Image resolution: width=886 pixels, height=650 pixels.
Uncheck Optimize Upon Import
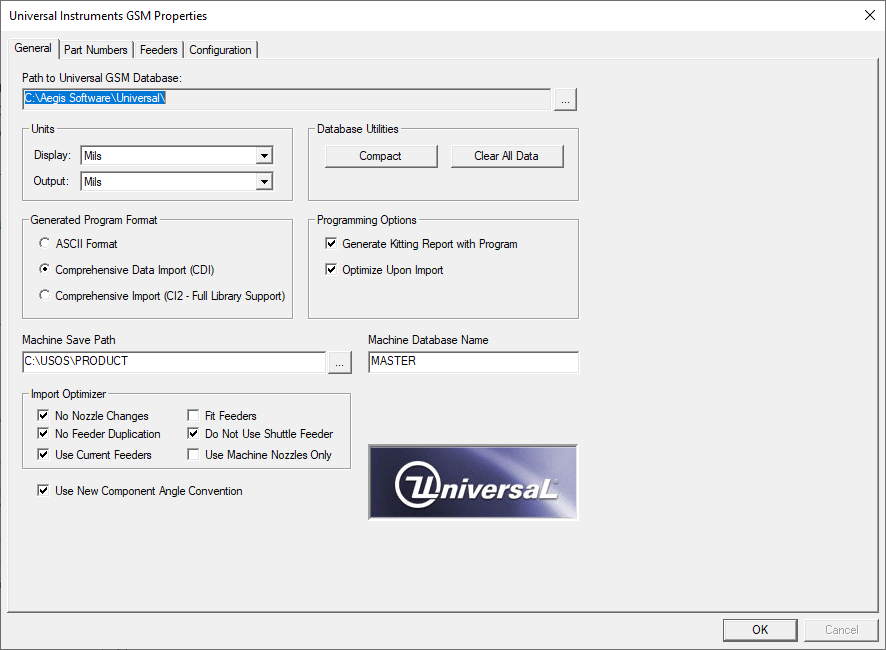point(329,269)
